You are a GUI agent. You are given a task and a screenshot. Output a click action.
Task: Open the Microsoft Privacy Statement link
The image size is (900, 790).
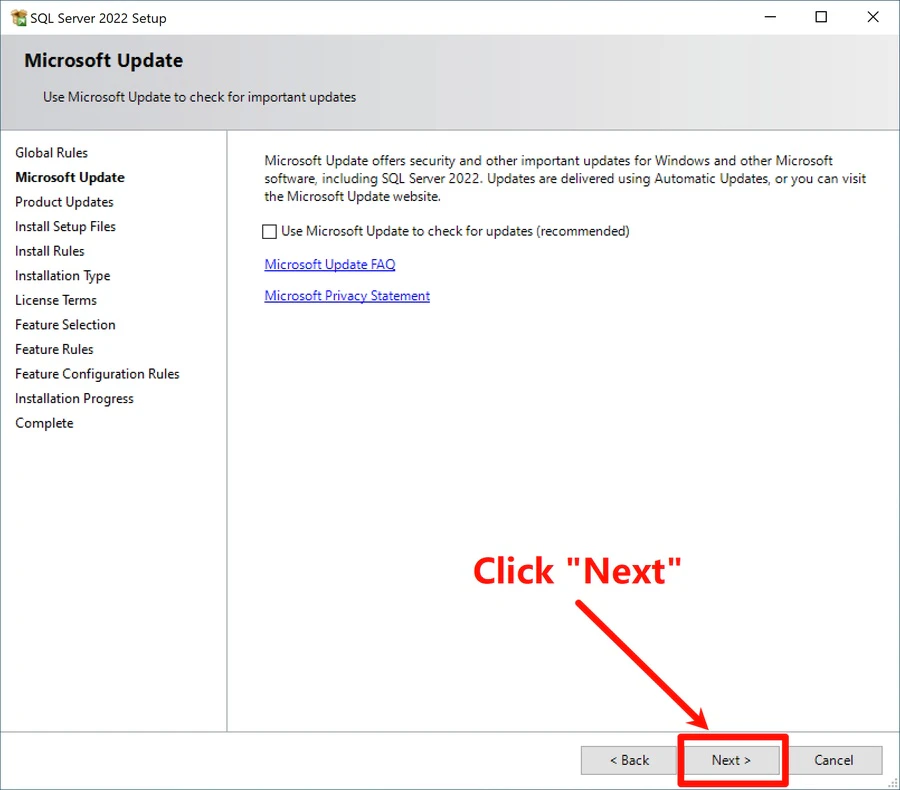(x=347, y=296)
